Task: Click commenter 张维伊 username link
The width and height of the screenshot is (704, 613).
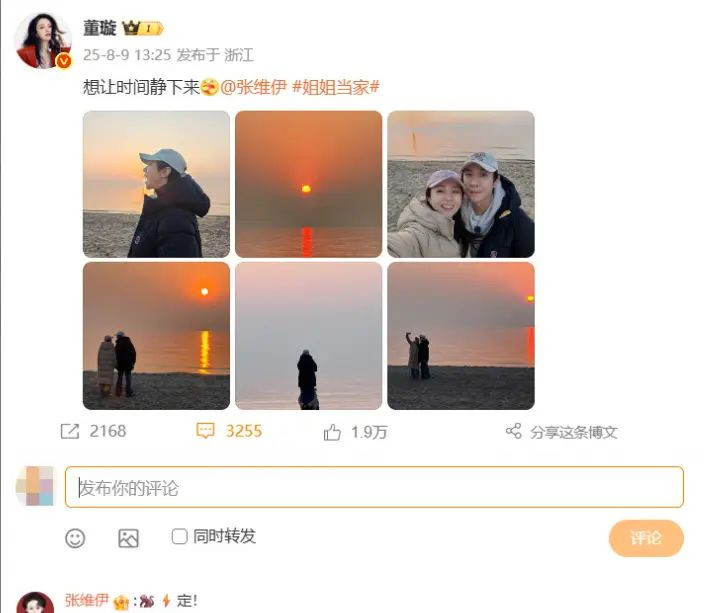Action: pyautogui.click(x=87, y=600)
